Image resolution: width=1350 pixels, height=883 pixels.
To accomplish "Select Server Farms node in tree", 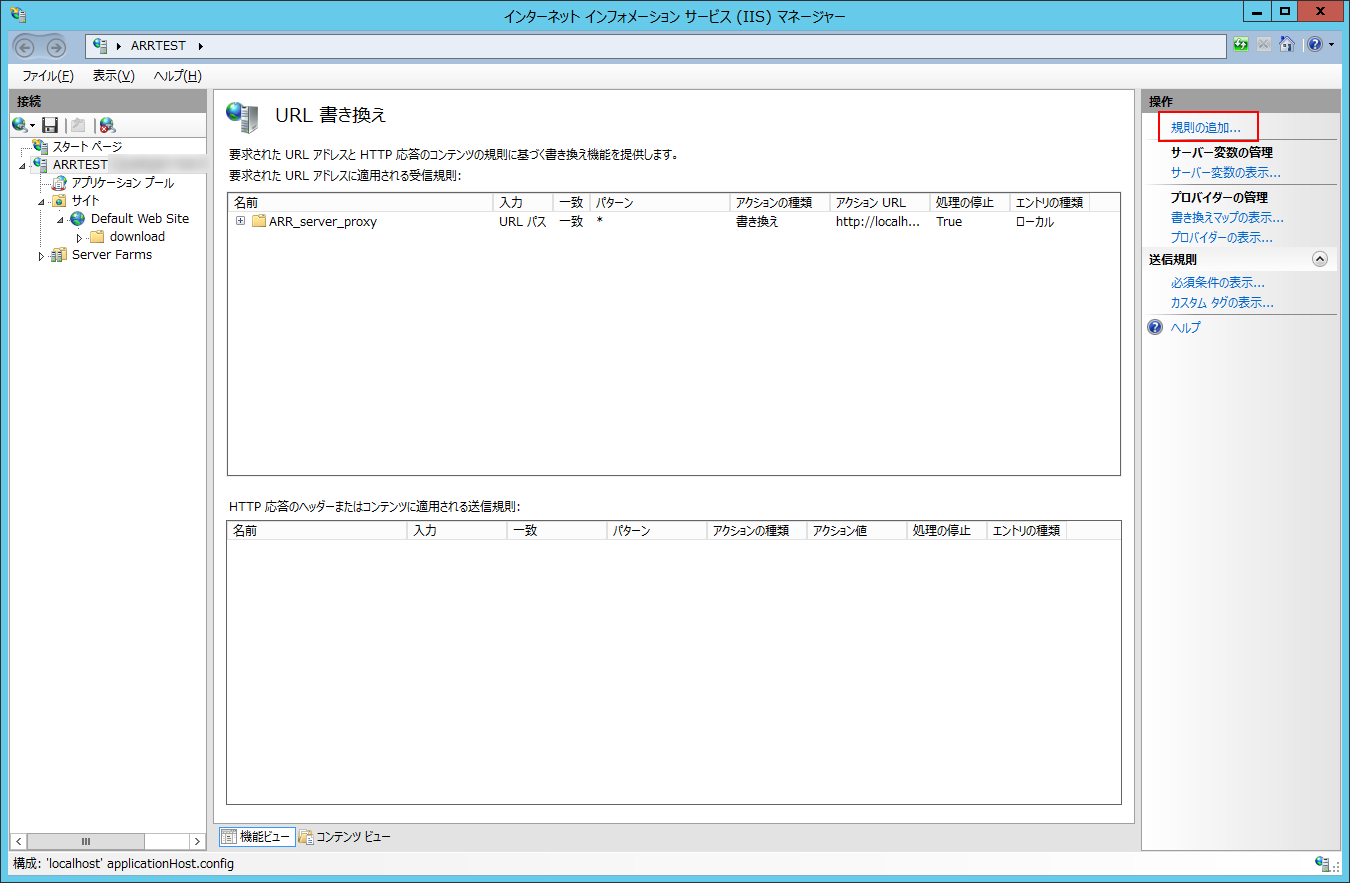I will click(x=112, y=255).
